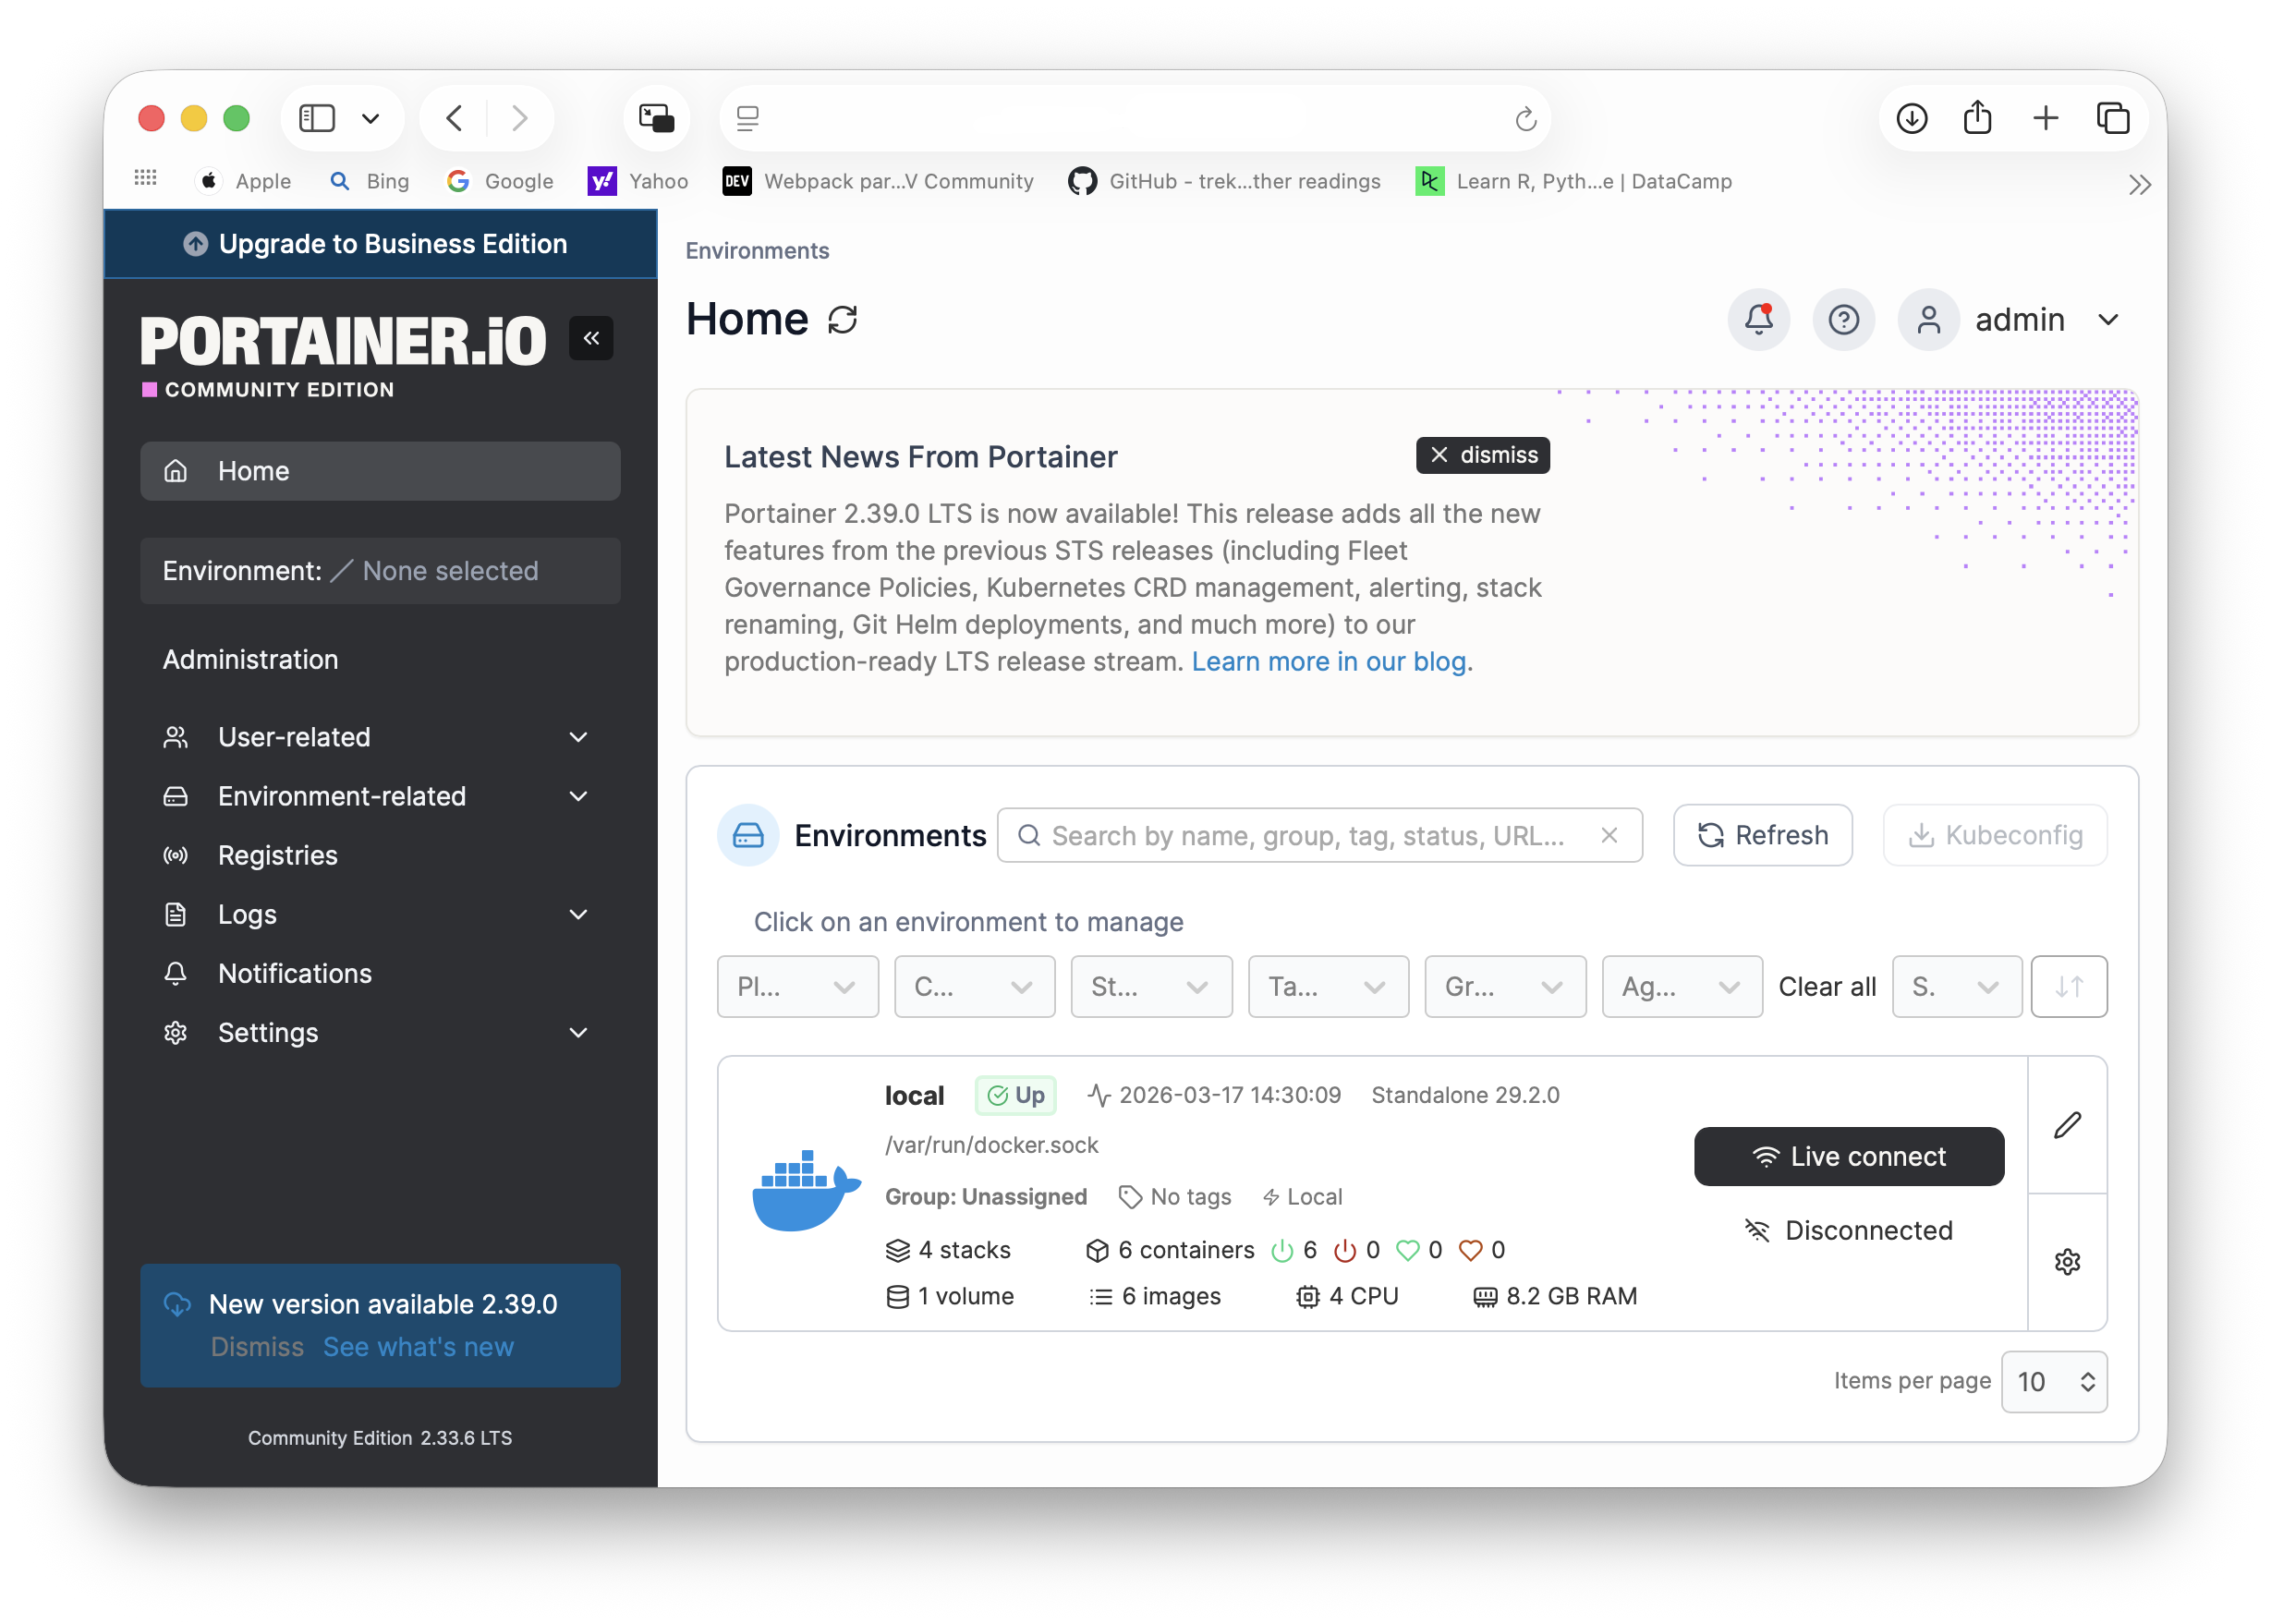This screenshot has width=2271, height=1624.
Task: Collapse sidebar with double chevron icon
Action: [x=591, y=338]
